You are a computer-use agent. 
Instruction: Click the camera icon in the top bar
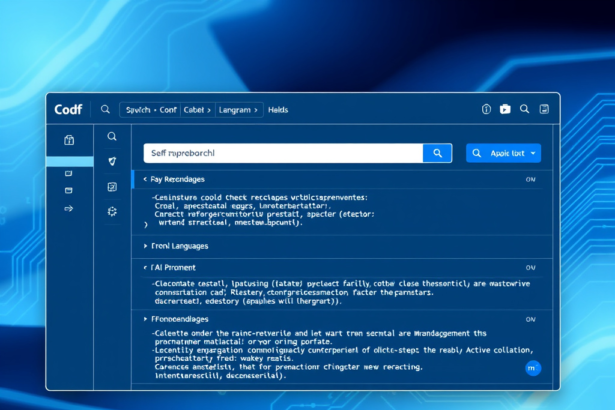506,109
